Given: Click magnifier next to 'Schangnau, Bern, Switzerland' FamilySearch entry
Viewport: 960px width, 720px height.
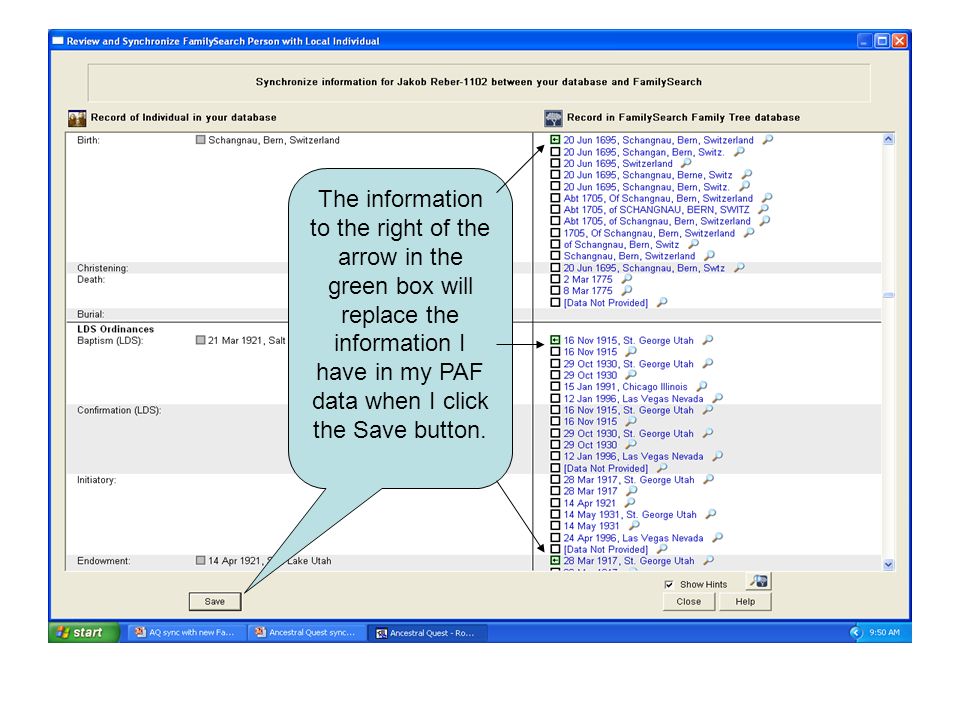Looking at the screenshot, I should pyautogui.click(x=709, y=255).
